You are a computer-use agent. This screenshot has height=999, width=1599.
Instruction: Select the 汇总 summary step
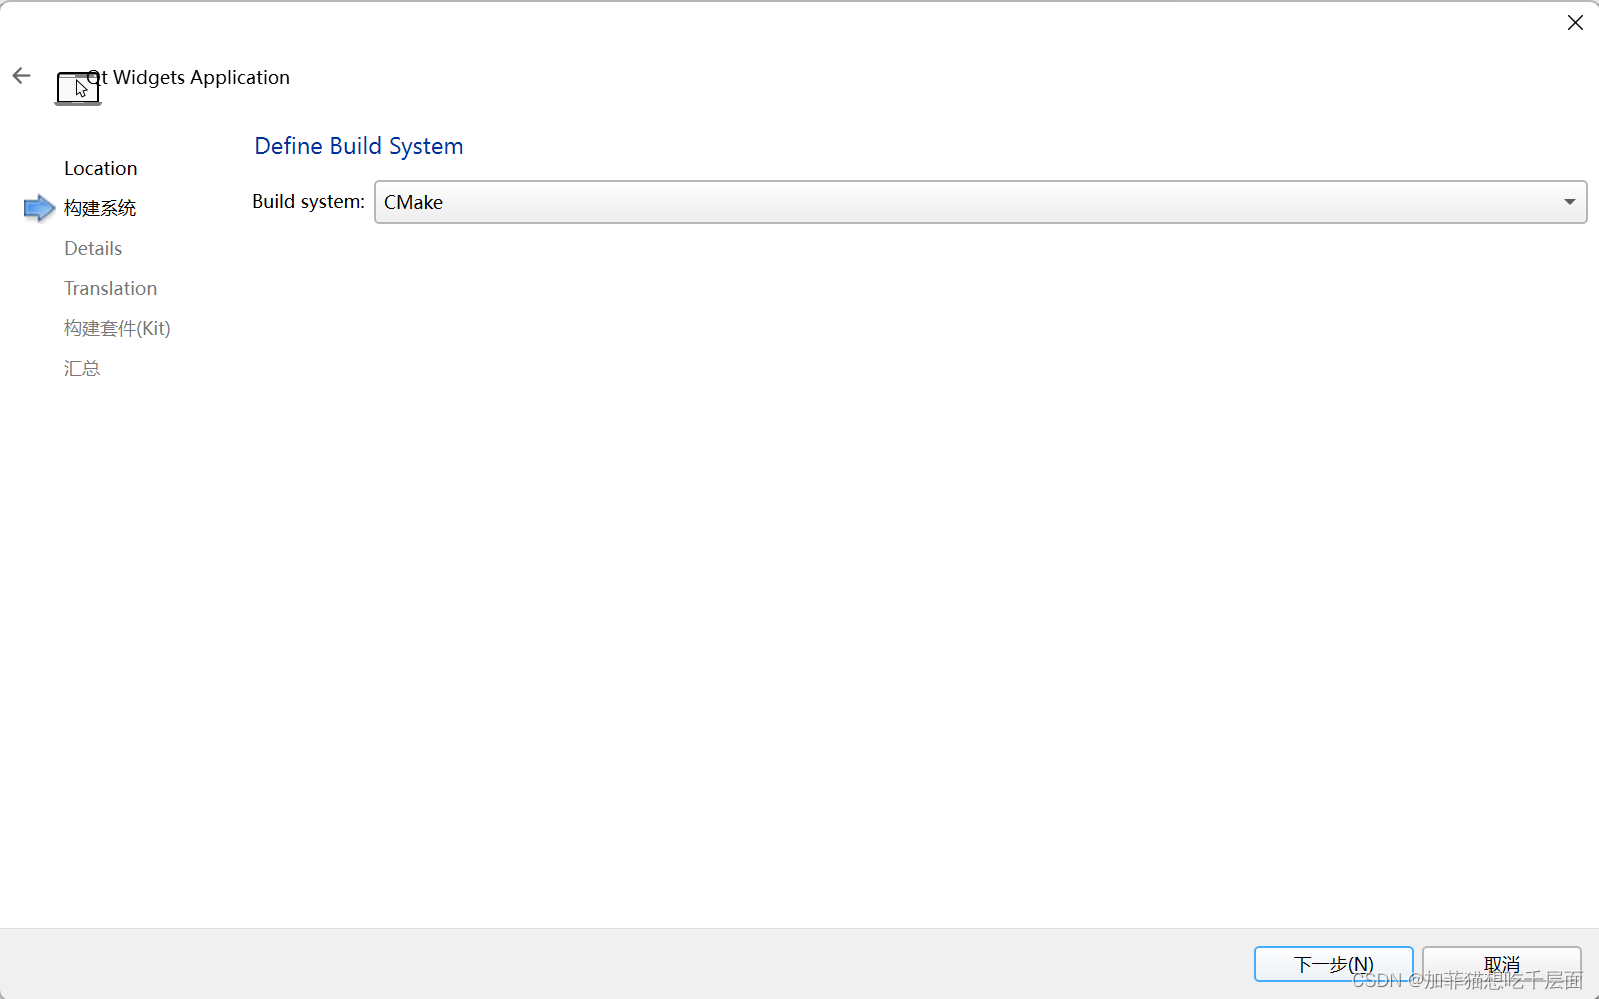(82, 368)
